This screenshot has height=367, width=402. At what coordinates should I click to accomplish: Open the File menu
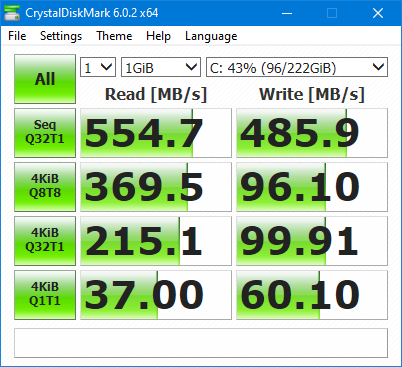17,36
